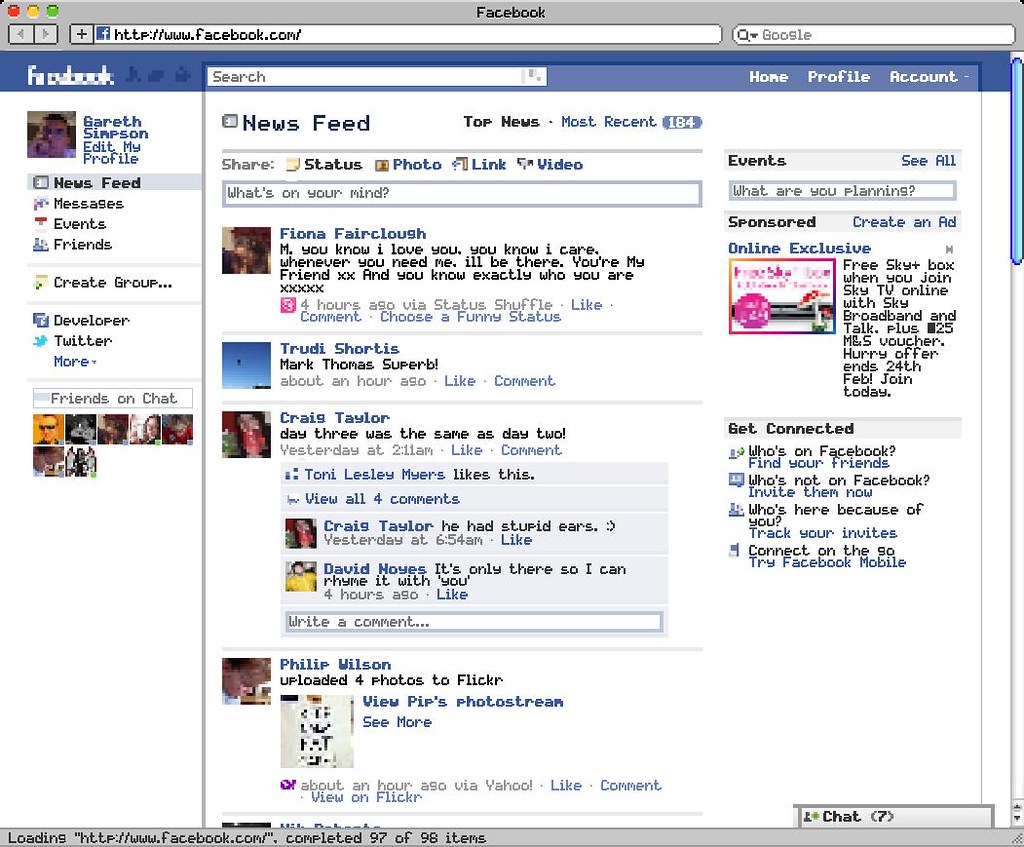Image resolution: width=1024 pixels, height=847 pixels.
Task: Open Fiona Fairclough's profile link
Action: click(x=353, y=233)
